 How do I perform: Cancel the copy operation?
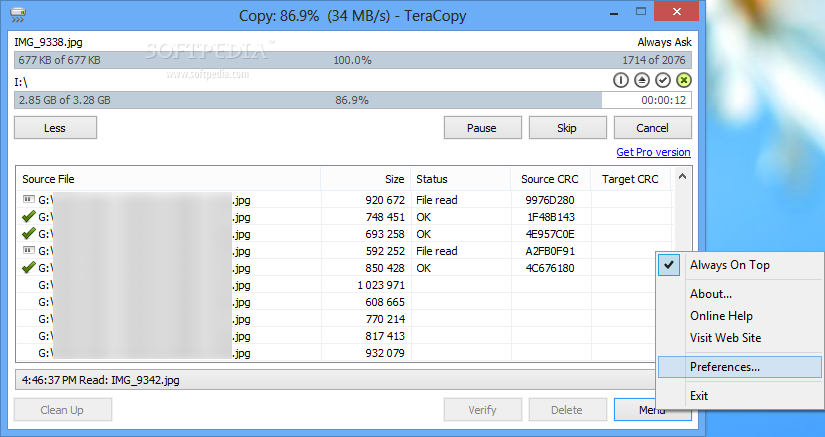tap(652, 128)
